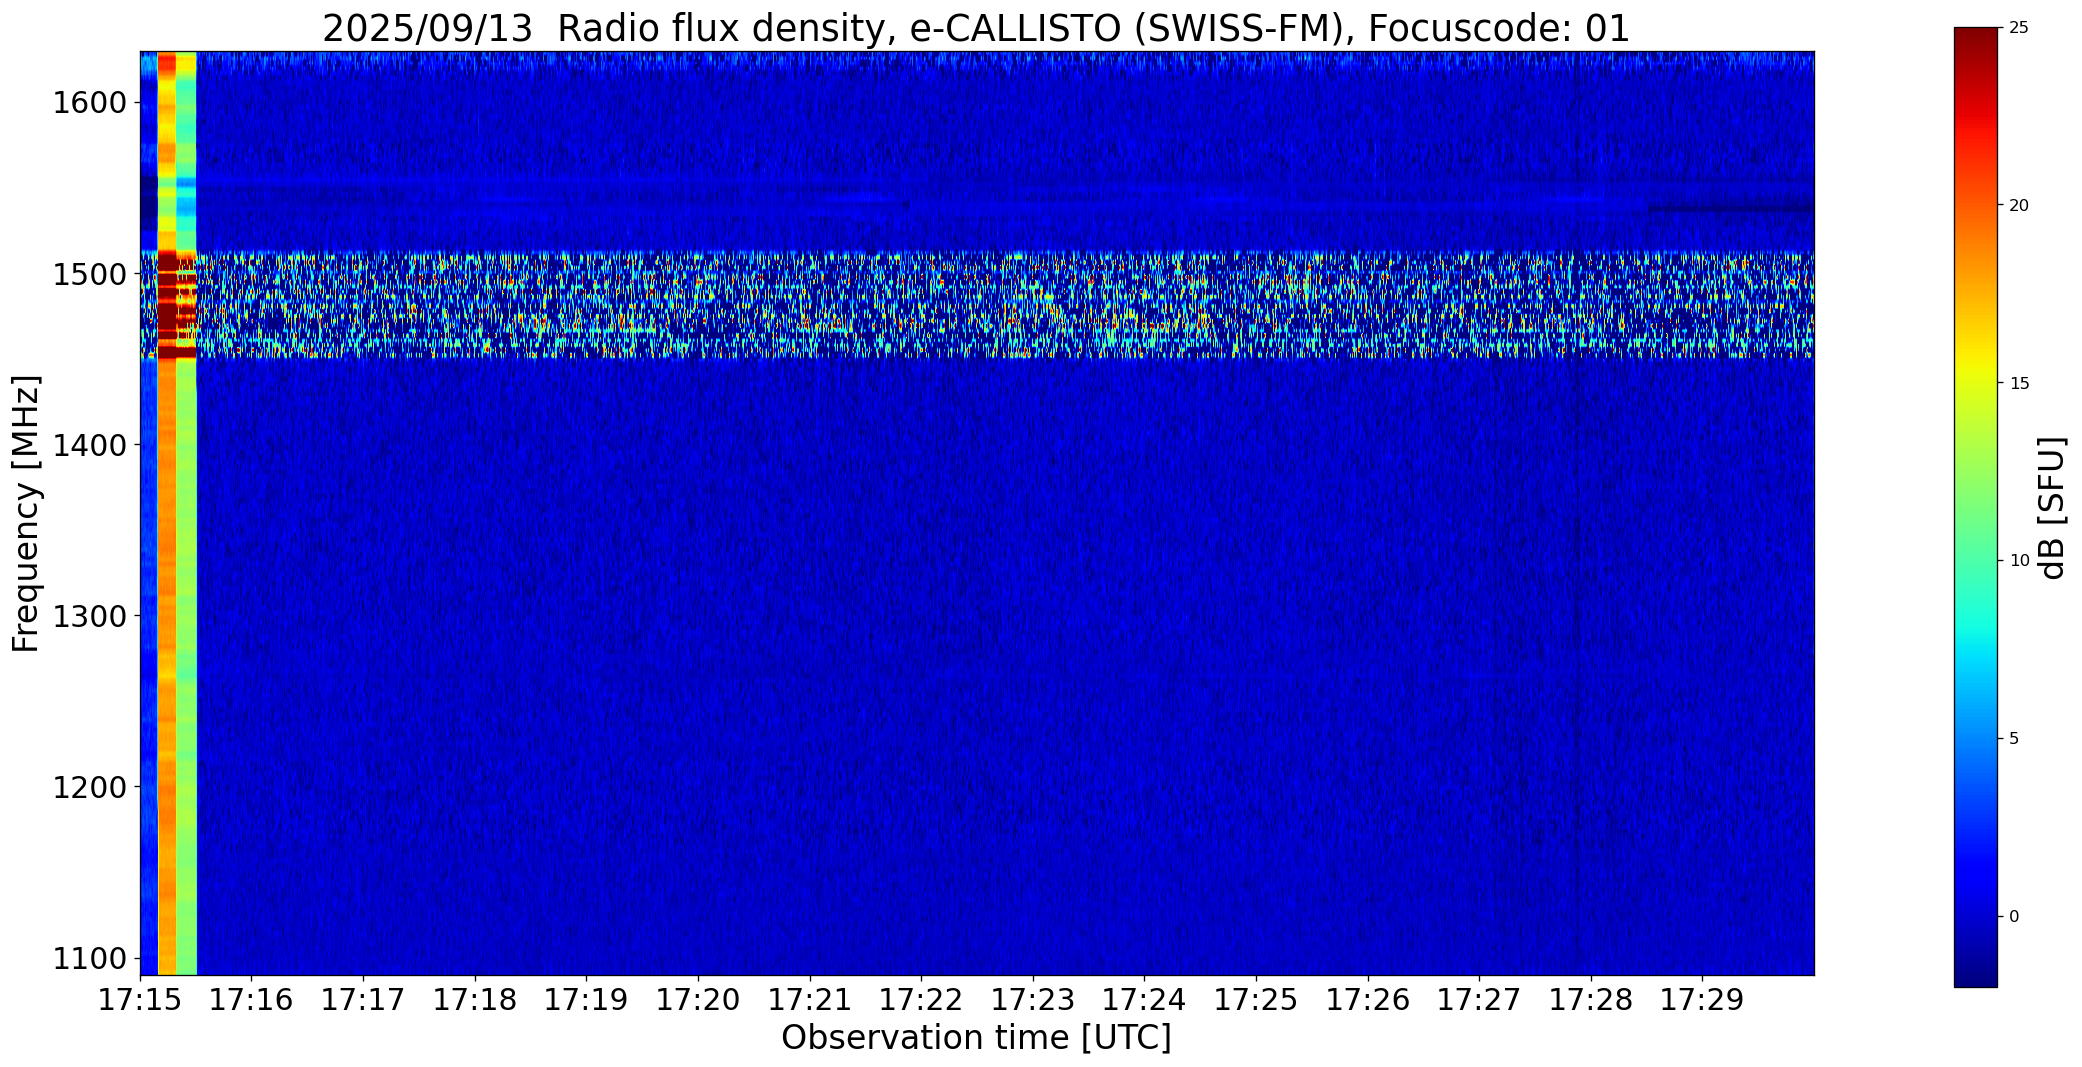Viewport: 2082px width, 1067px height.
Task: Click the colorbar tick label 5
Action: [x=2014, y=738]
